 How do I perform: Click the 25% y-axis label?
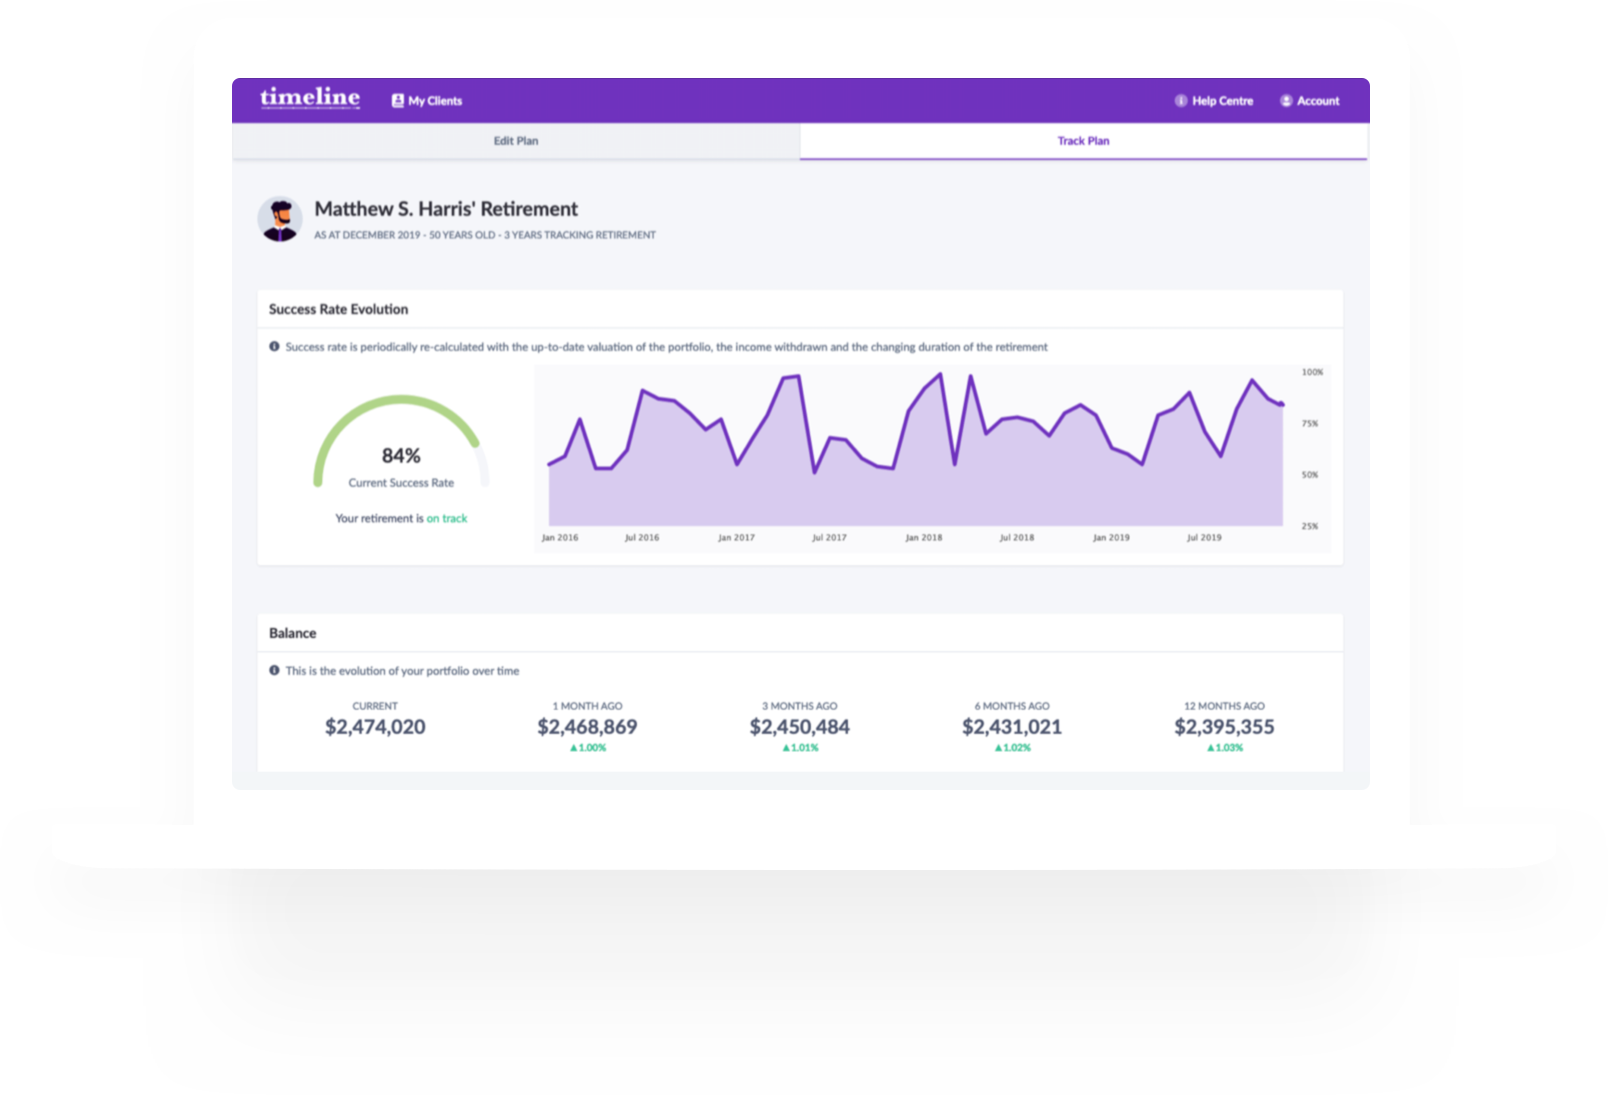coord(1310,526)
